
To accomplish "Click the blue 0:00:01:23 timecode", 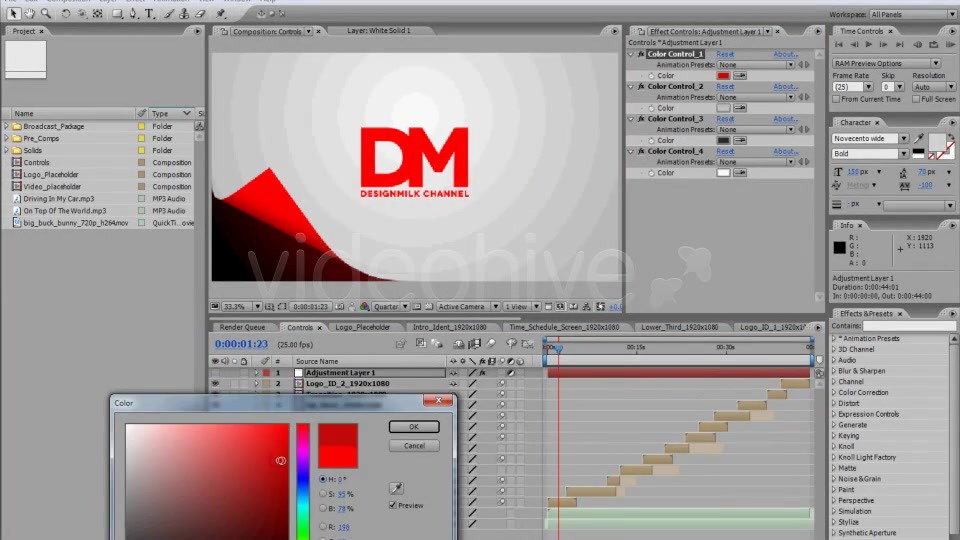I will pos(241,344).
